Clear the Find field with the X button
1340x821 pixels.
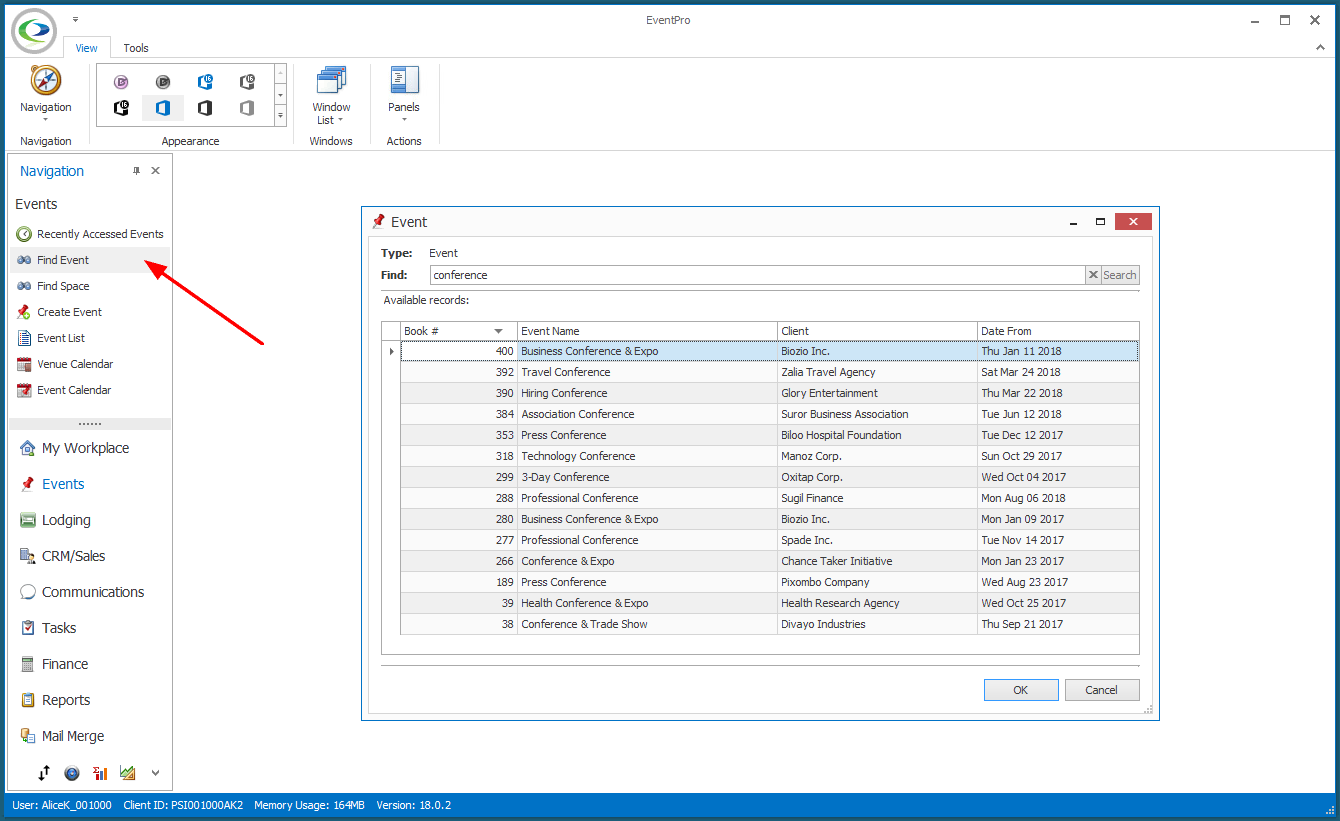1093,275
